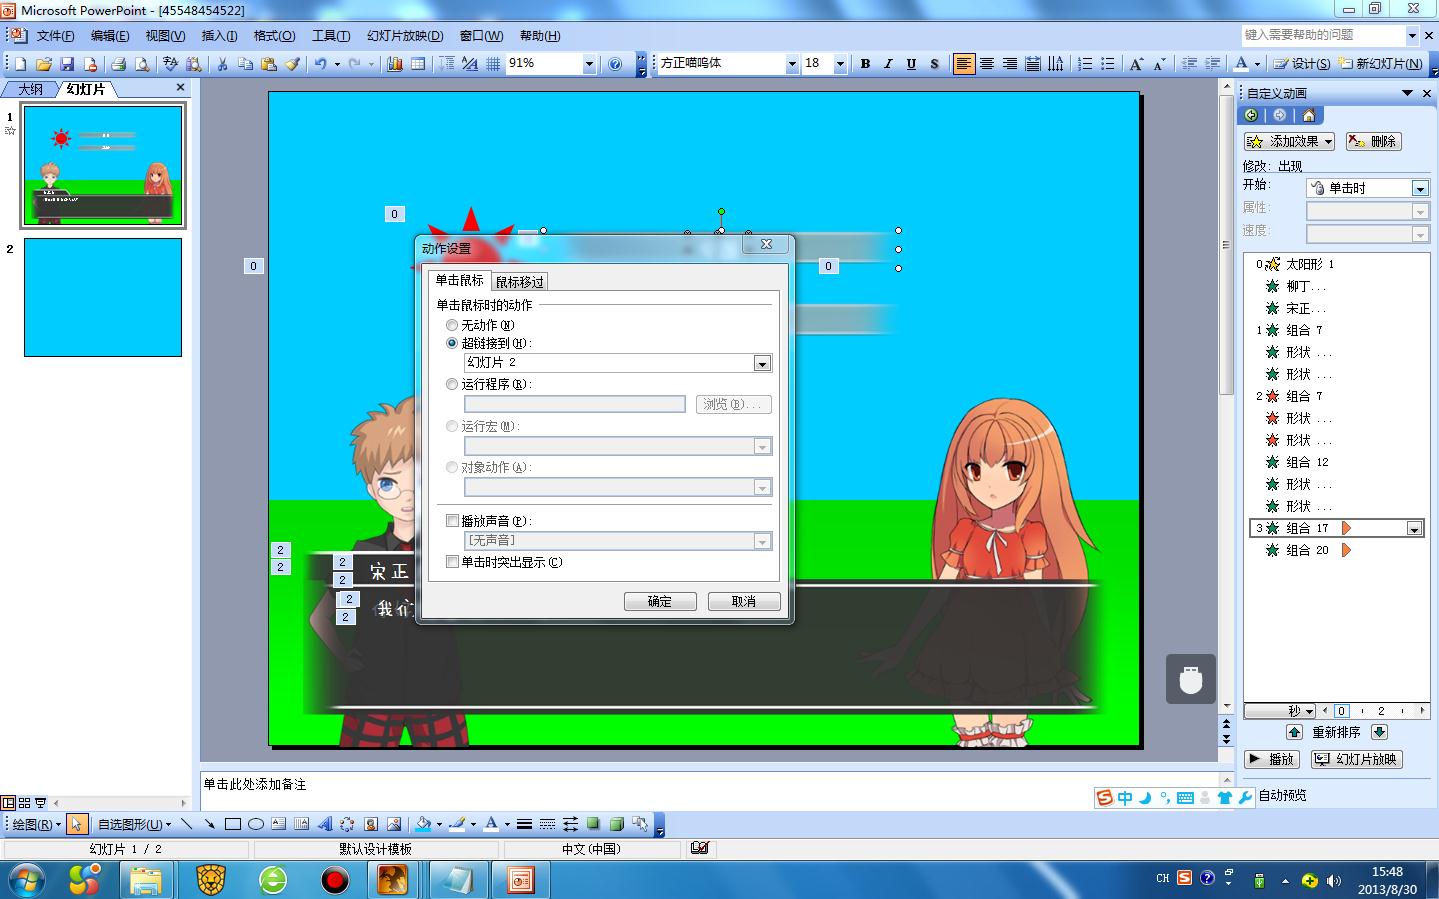Apply text shadow with S button
This screenshot has height=899, width=1439.
click(934, 64)
